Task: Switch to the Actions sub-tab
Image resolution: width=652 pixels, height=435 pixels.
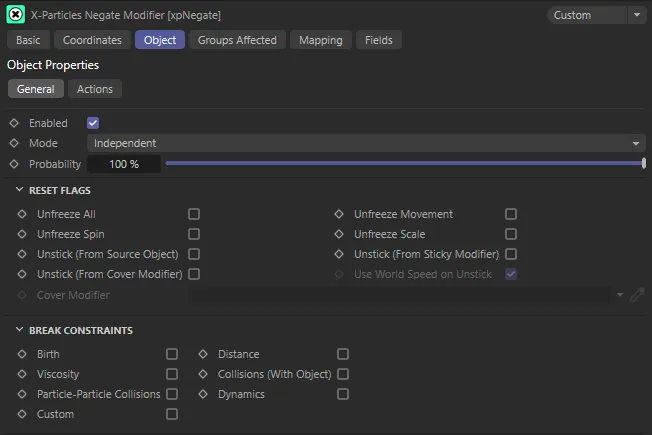Action: (x=95, y=89)
